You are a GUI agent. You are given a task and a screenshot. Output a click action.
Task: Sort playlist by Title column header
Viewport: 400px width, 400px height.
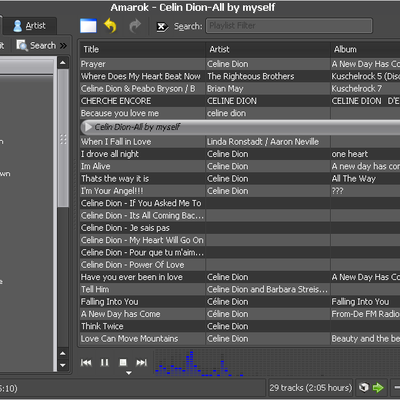[142, 49]
